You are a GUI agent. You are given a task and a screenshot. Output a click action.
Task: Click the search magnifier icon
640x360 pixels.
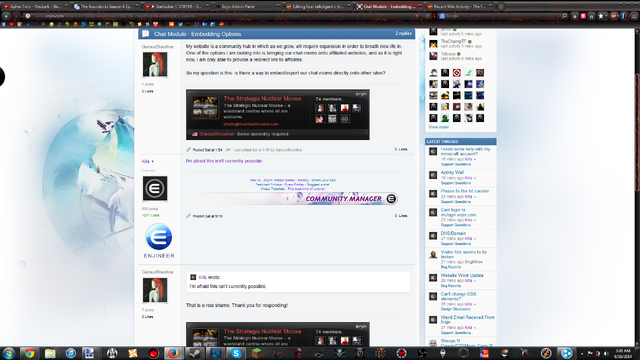pos(564,16)
